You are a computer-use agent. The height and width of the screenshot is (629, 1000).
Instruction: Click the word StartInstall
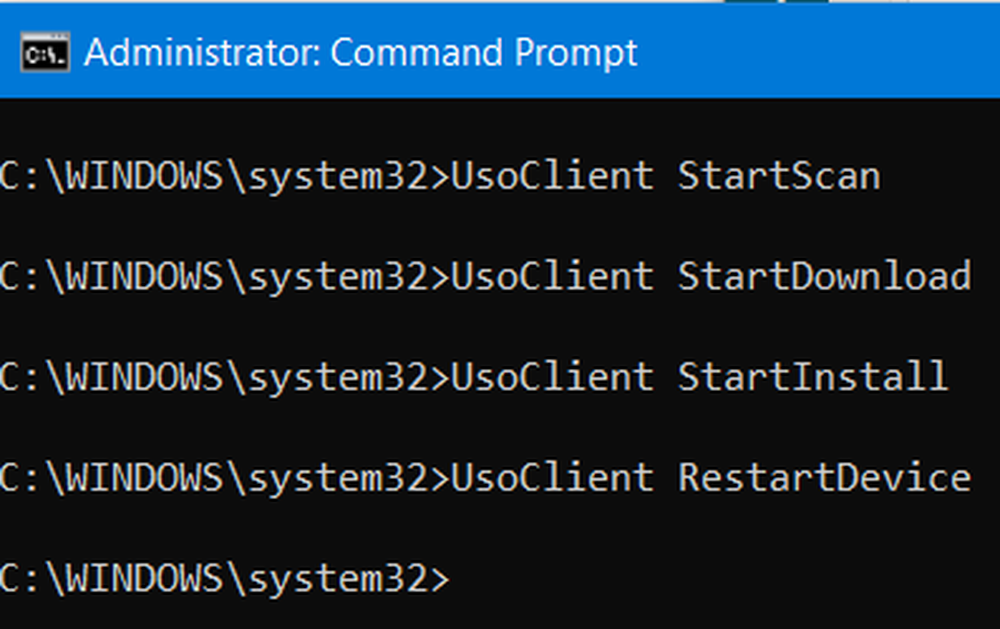(x=812, y=377)
